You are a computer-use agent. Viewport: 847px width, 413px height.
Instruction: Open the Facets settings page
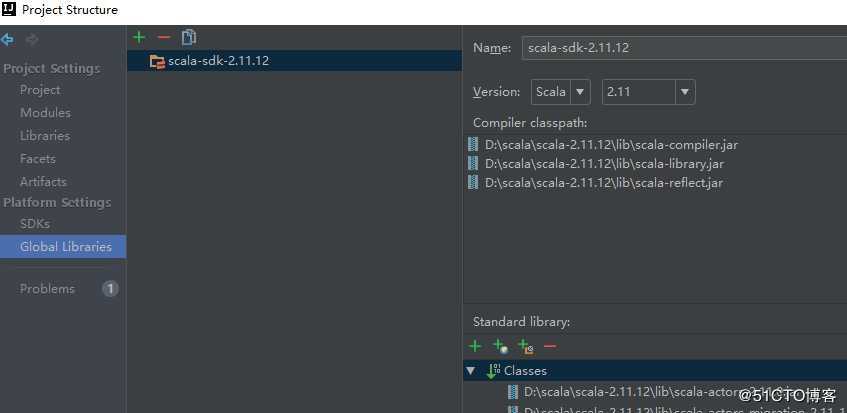click(38, 159)
